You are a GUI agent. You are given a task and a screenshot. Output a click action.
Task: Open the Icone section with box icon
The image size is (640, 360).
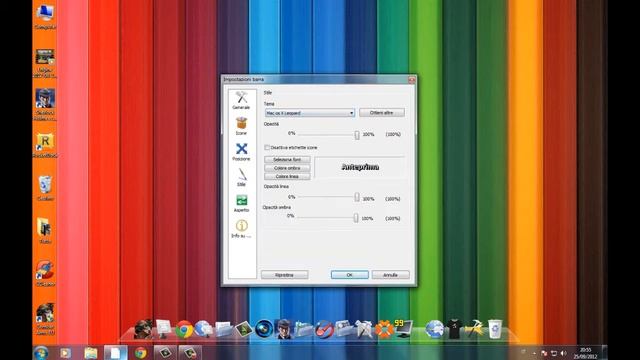tap(241, 126)
